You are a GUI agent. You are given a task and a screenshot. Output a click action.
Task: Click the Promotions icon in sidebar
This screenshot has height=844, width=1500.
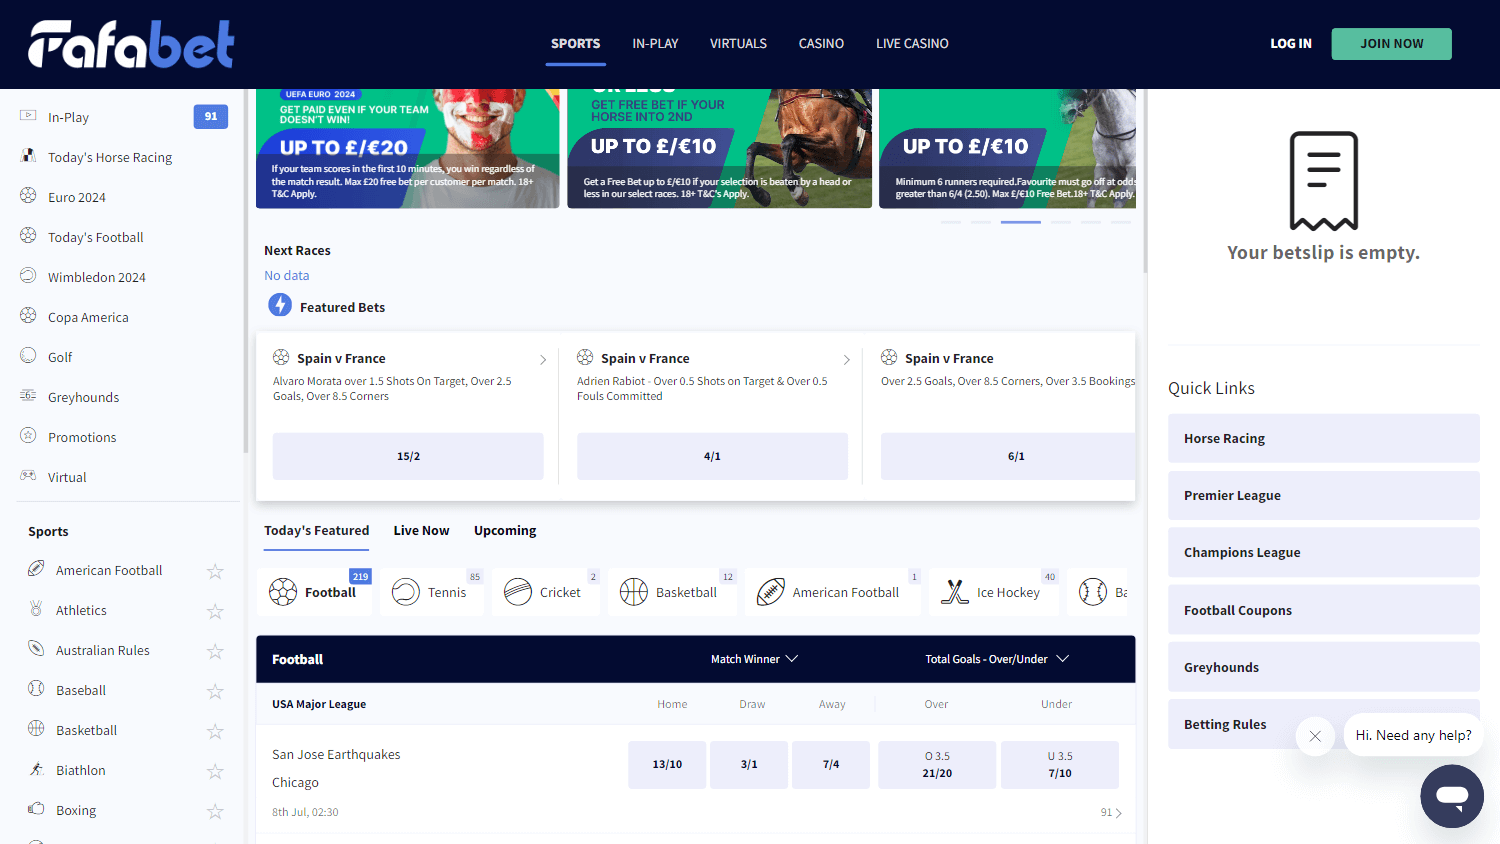28,436
